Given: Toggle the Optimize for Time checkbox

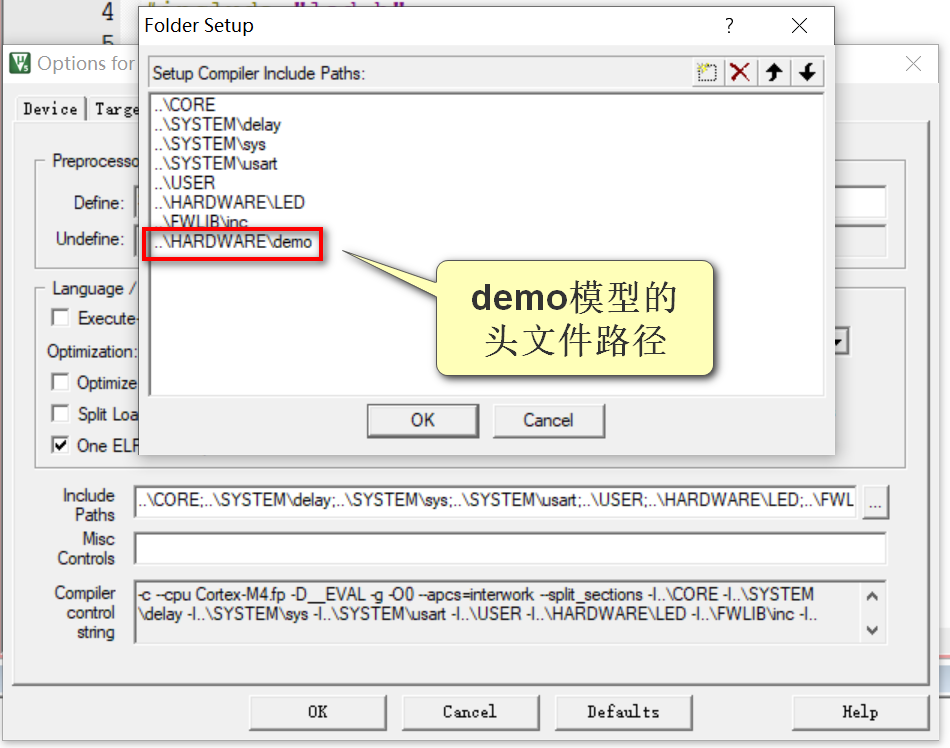Looking at the screenshot, I should tap(61, 382).
